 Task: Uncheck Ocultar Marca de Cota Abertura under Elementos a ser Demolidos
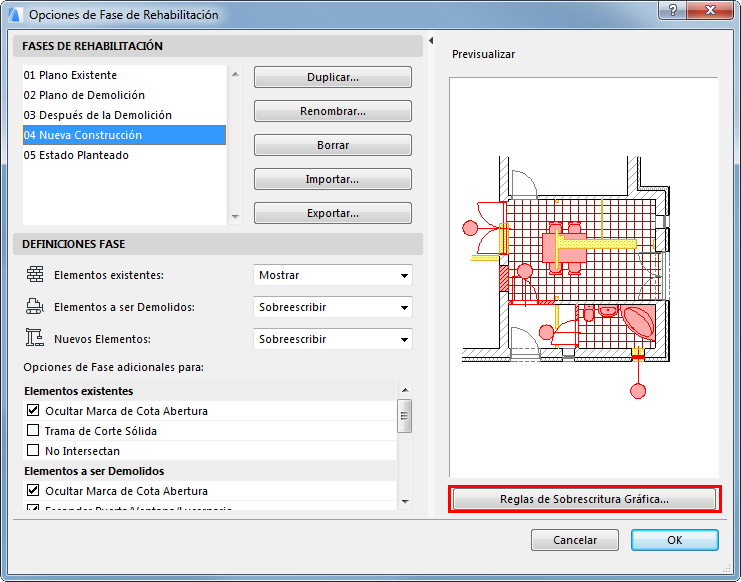[x=33, y=490]
